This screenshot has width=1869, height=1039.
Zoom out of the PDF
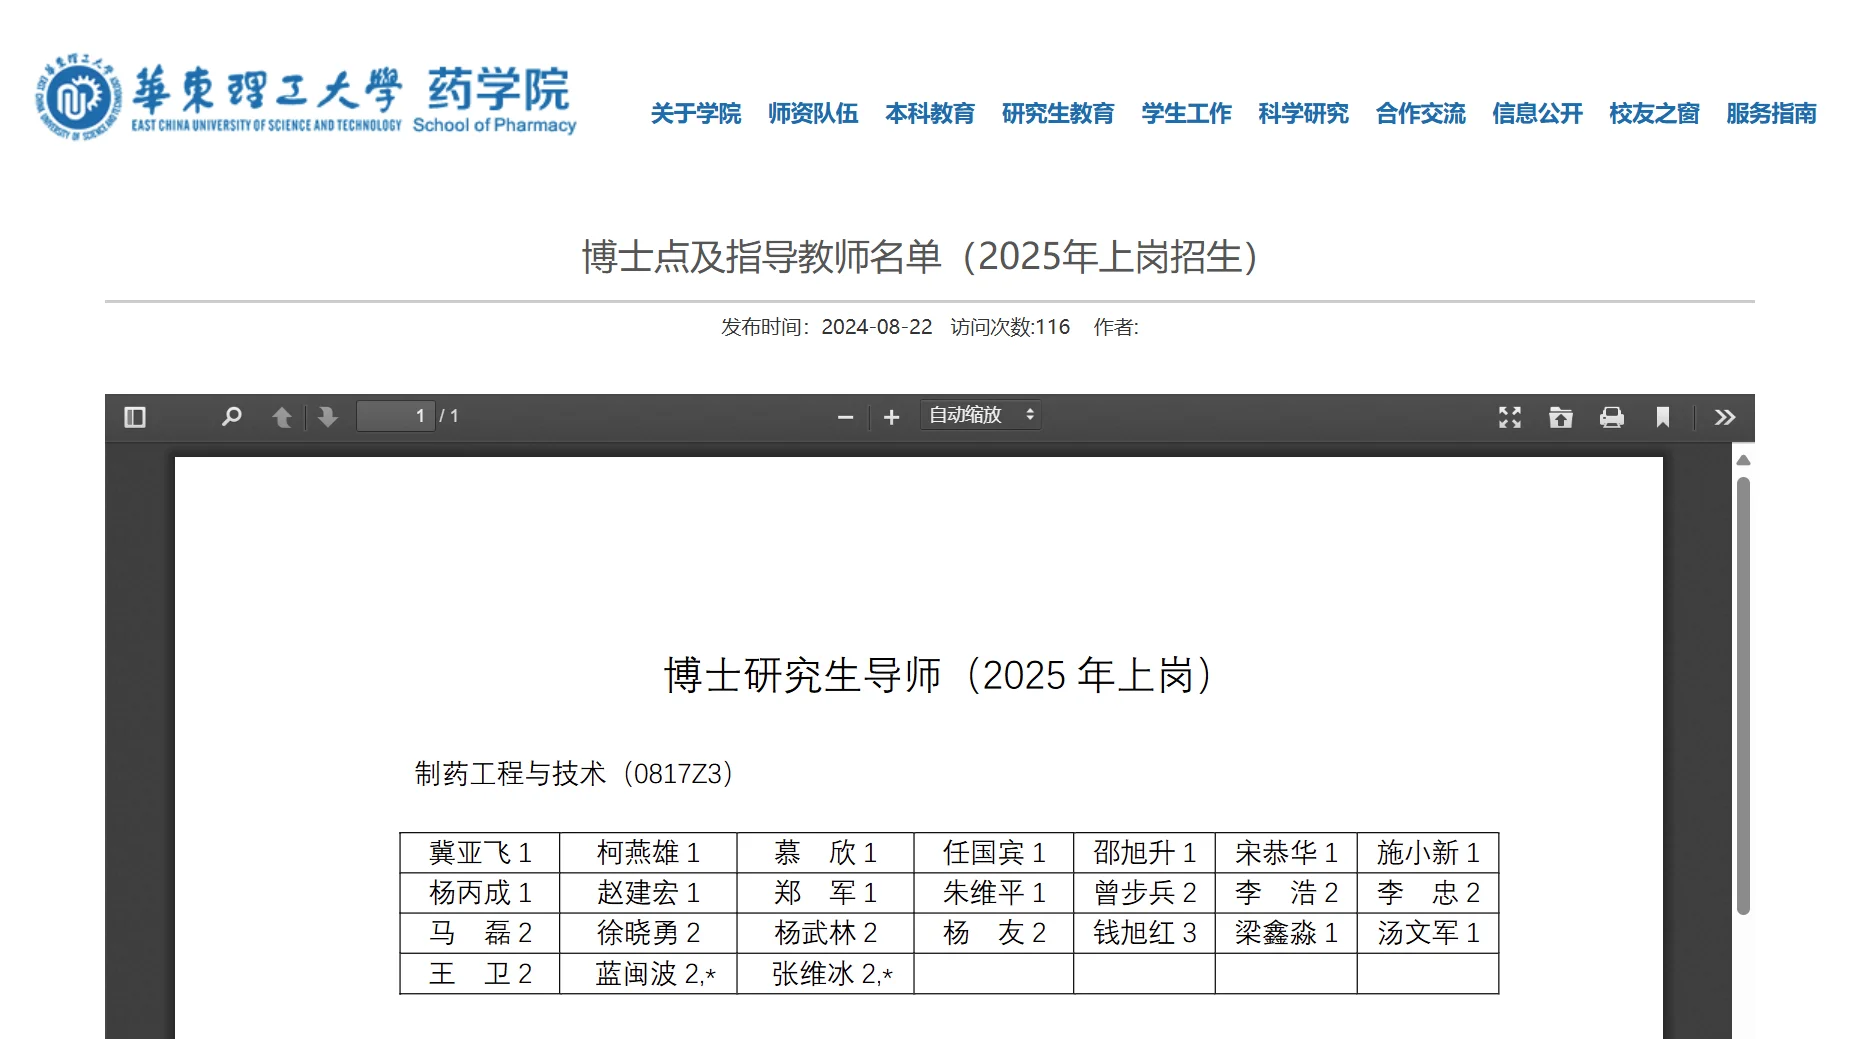(x=846, y=417)
